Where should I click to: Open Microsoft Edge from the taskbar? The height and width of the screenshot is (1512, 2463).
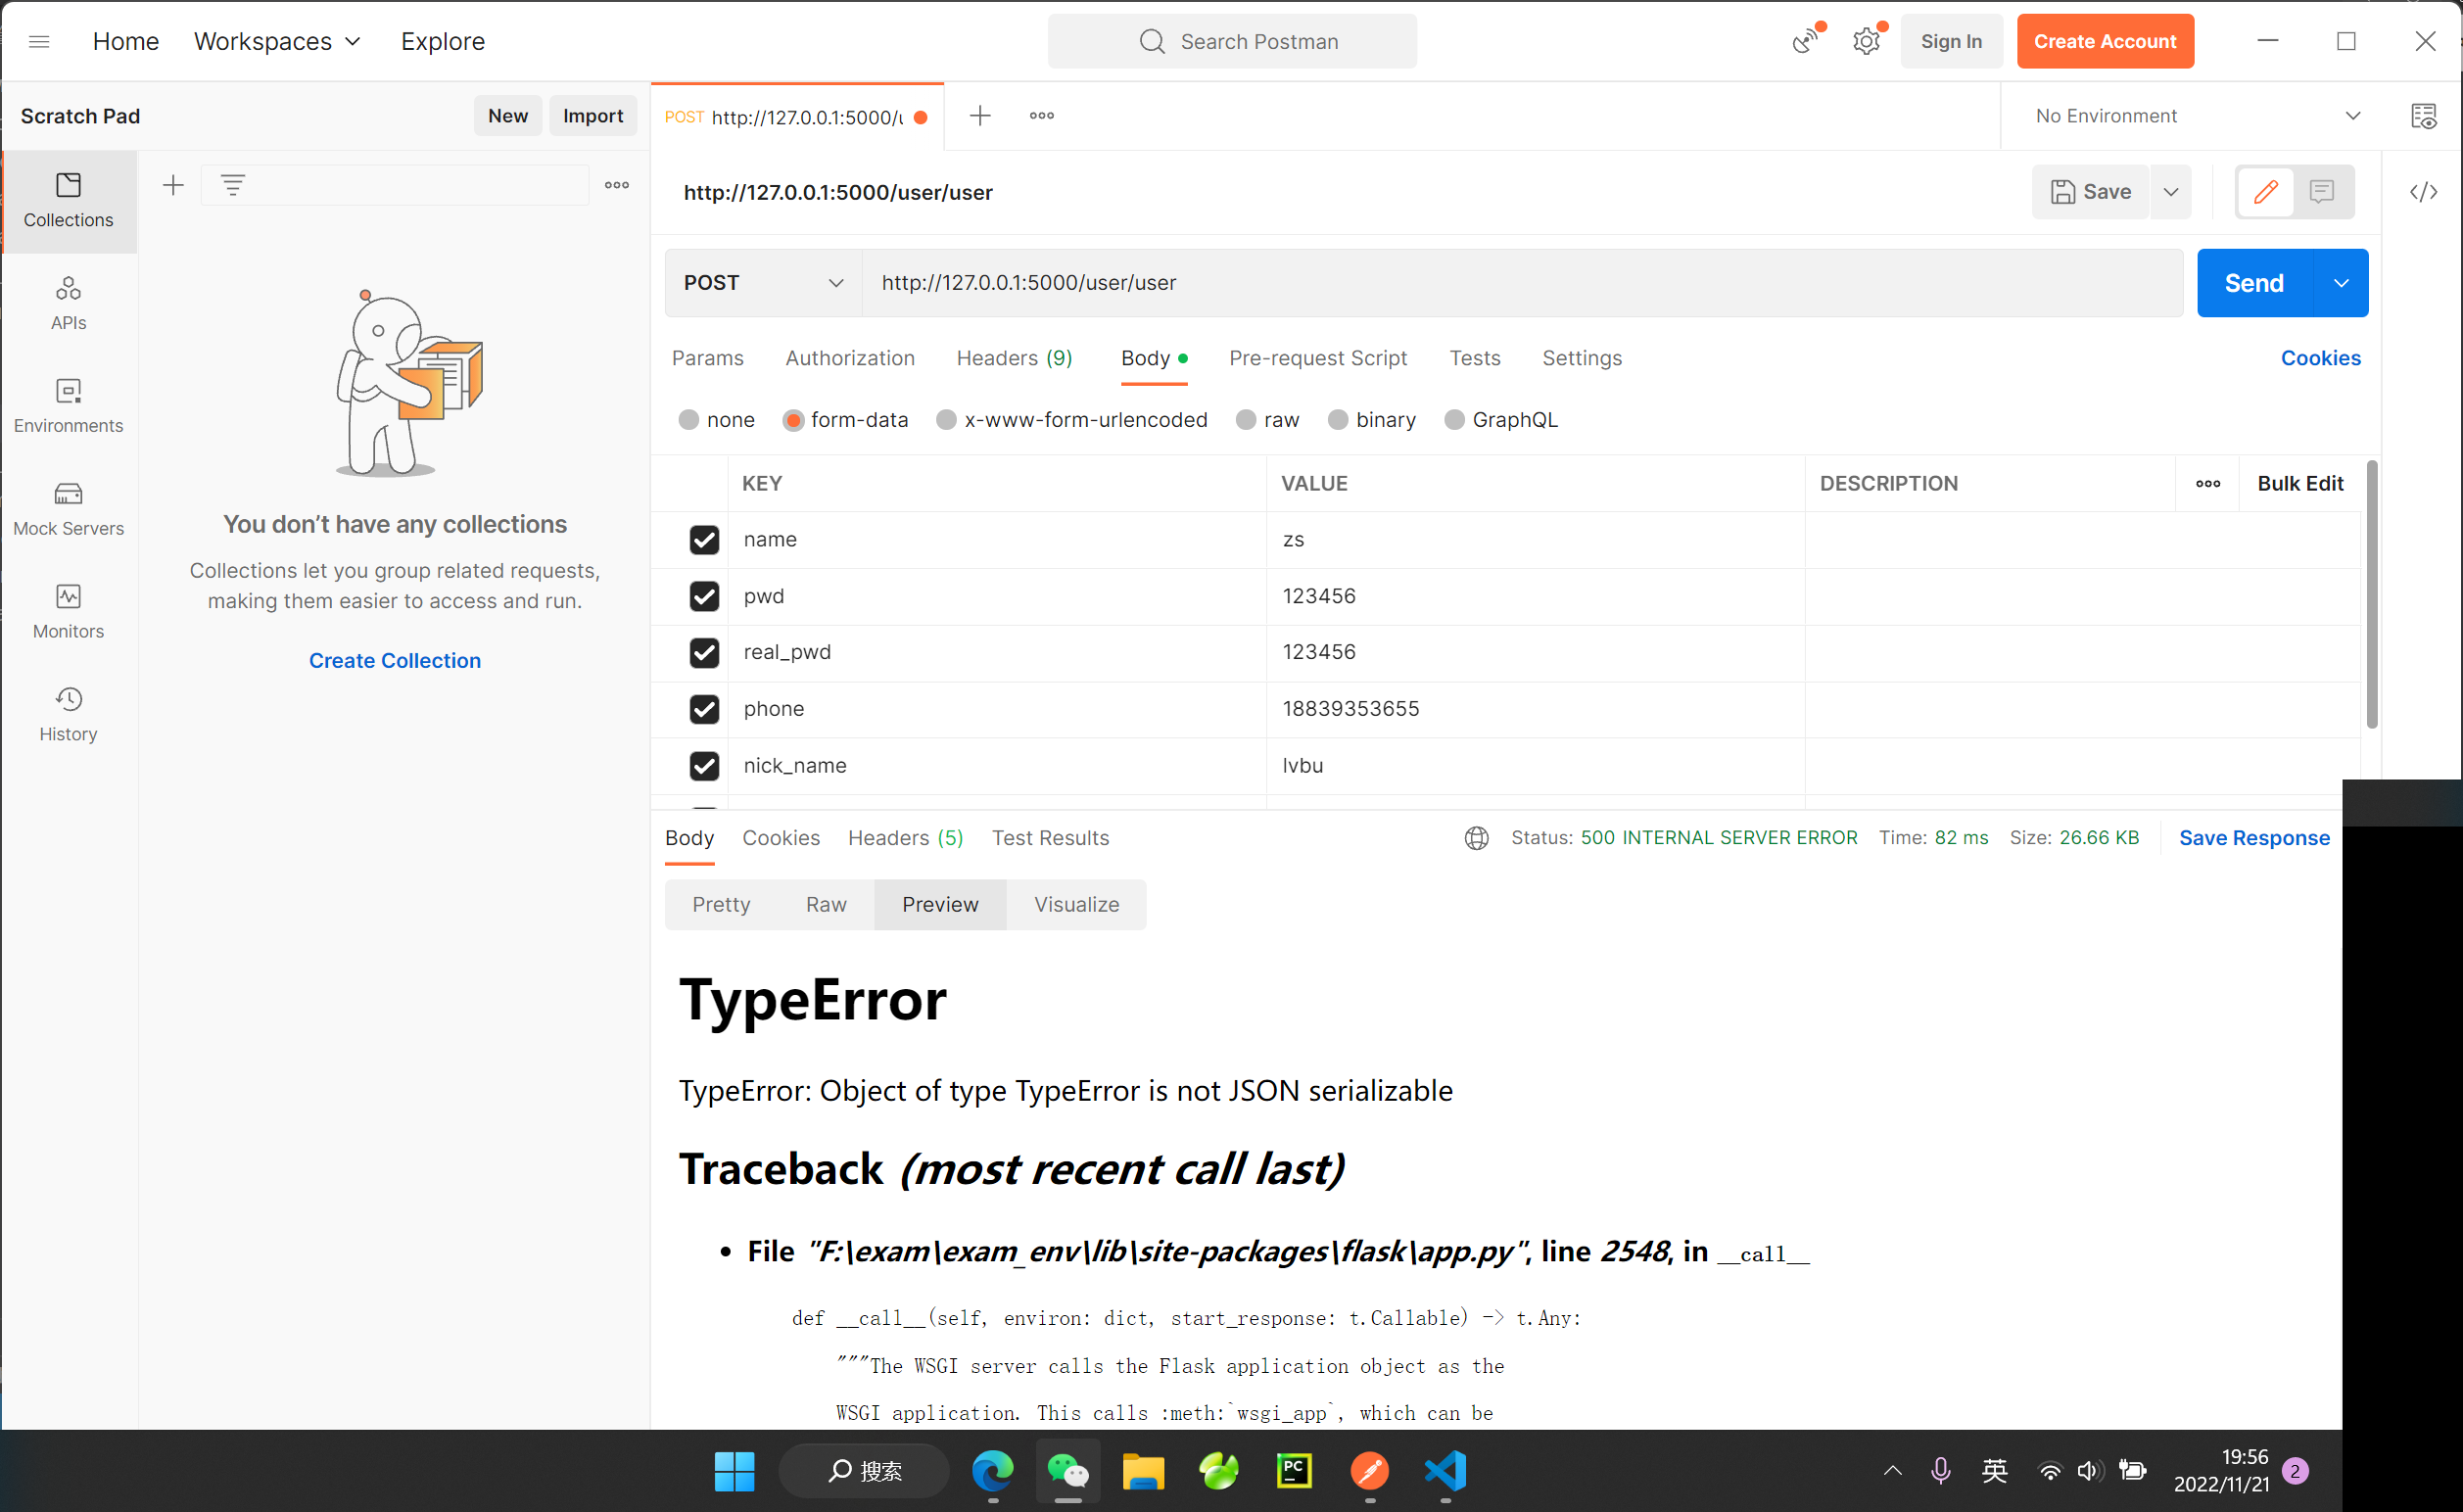(992, 1471)
